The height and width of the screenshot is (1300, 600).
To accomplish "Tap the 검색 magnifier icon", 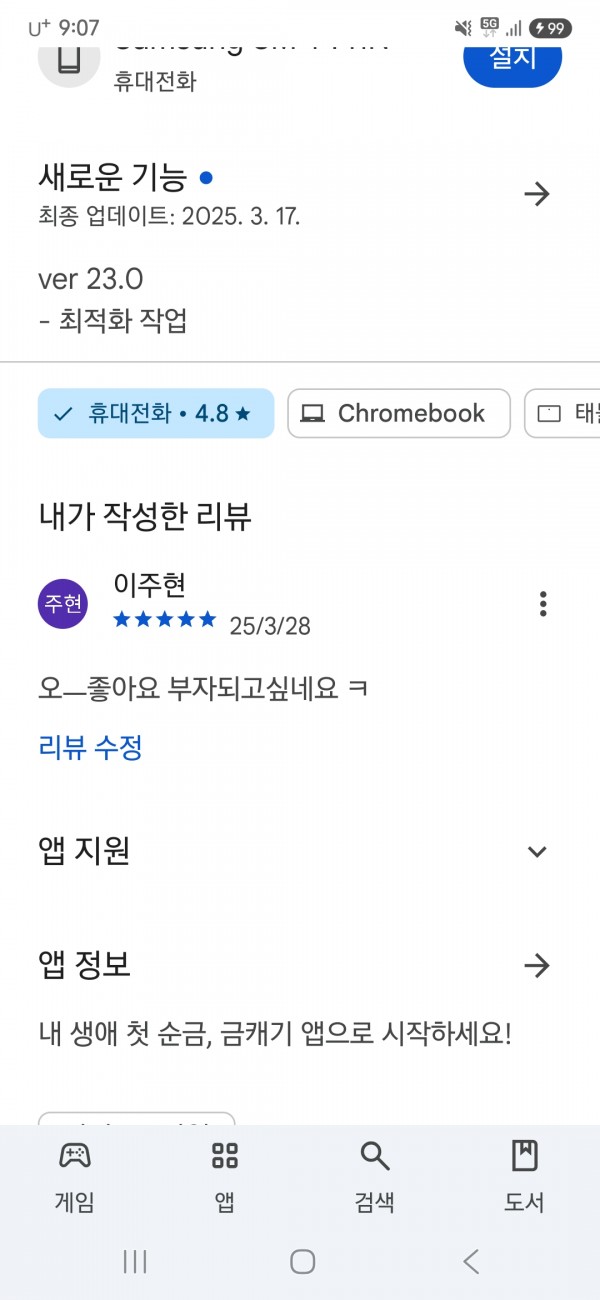I will coord(374,1156).
